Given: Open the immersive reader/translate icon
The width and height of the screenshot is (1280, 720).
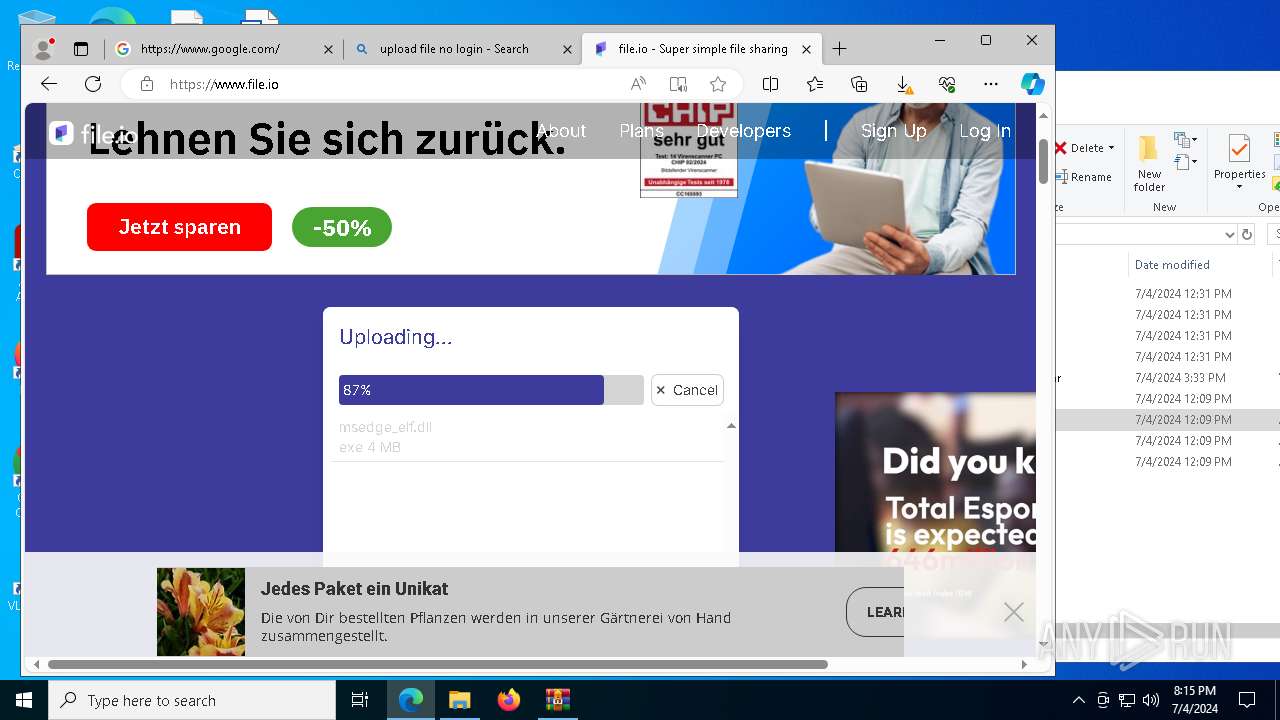Looking at the screenshot, I should (678, 84).
